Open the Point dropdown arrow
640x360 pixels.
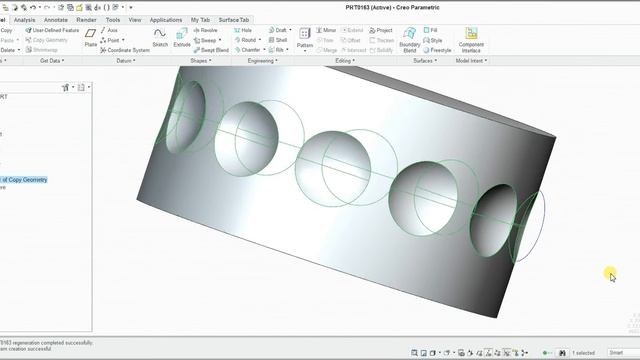click(123, 40)
